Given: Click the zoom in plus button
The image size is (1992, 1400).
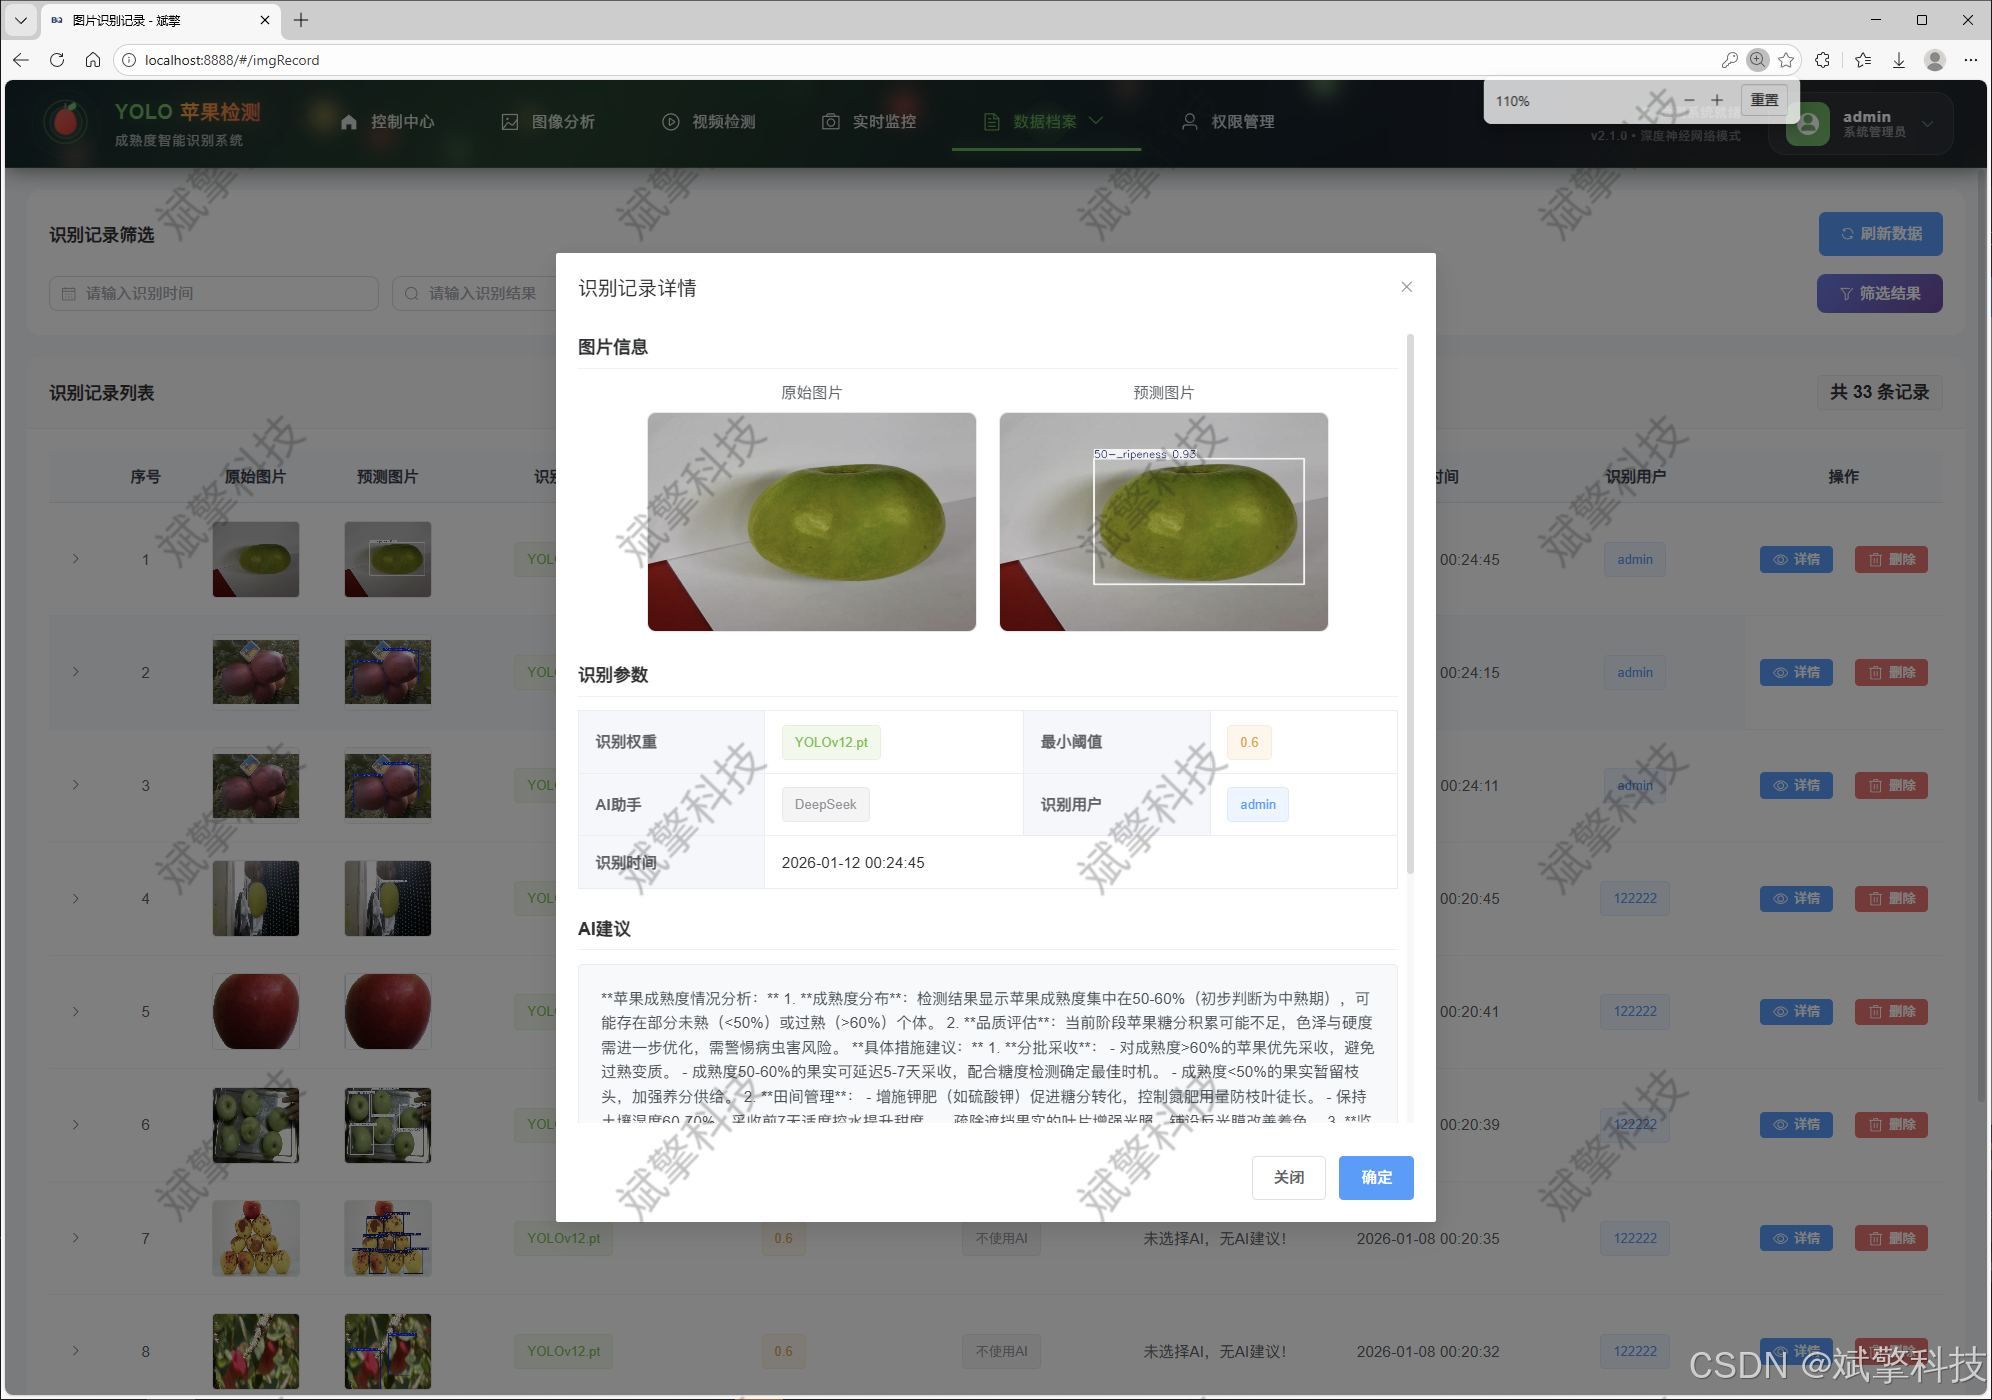Looking at the screenshot, I should coord(1717,100).
